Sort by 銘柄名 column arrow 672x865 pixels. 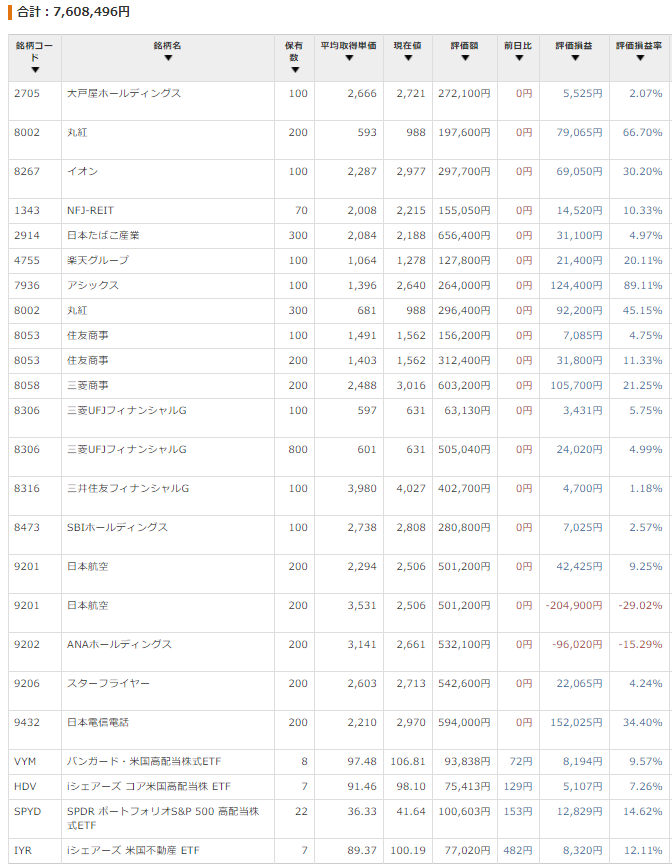coord(168,58)
